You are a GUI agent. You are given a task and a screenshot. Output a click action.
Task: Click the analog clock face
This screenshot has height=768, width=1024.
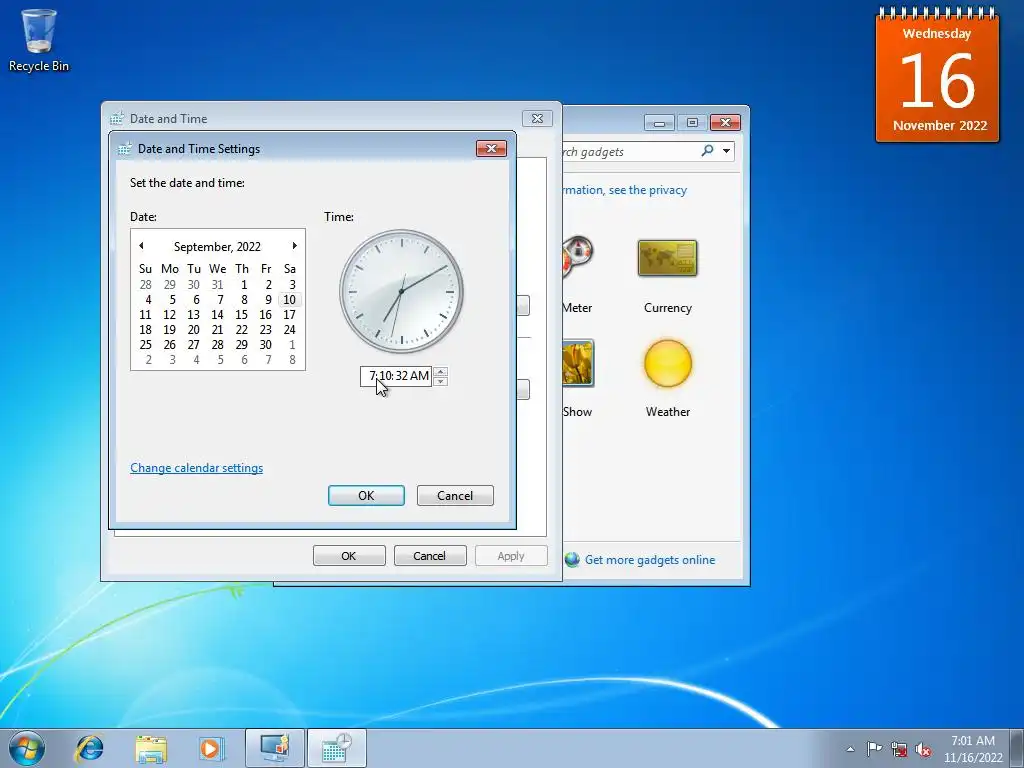click(x=401, y=291)
